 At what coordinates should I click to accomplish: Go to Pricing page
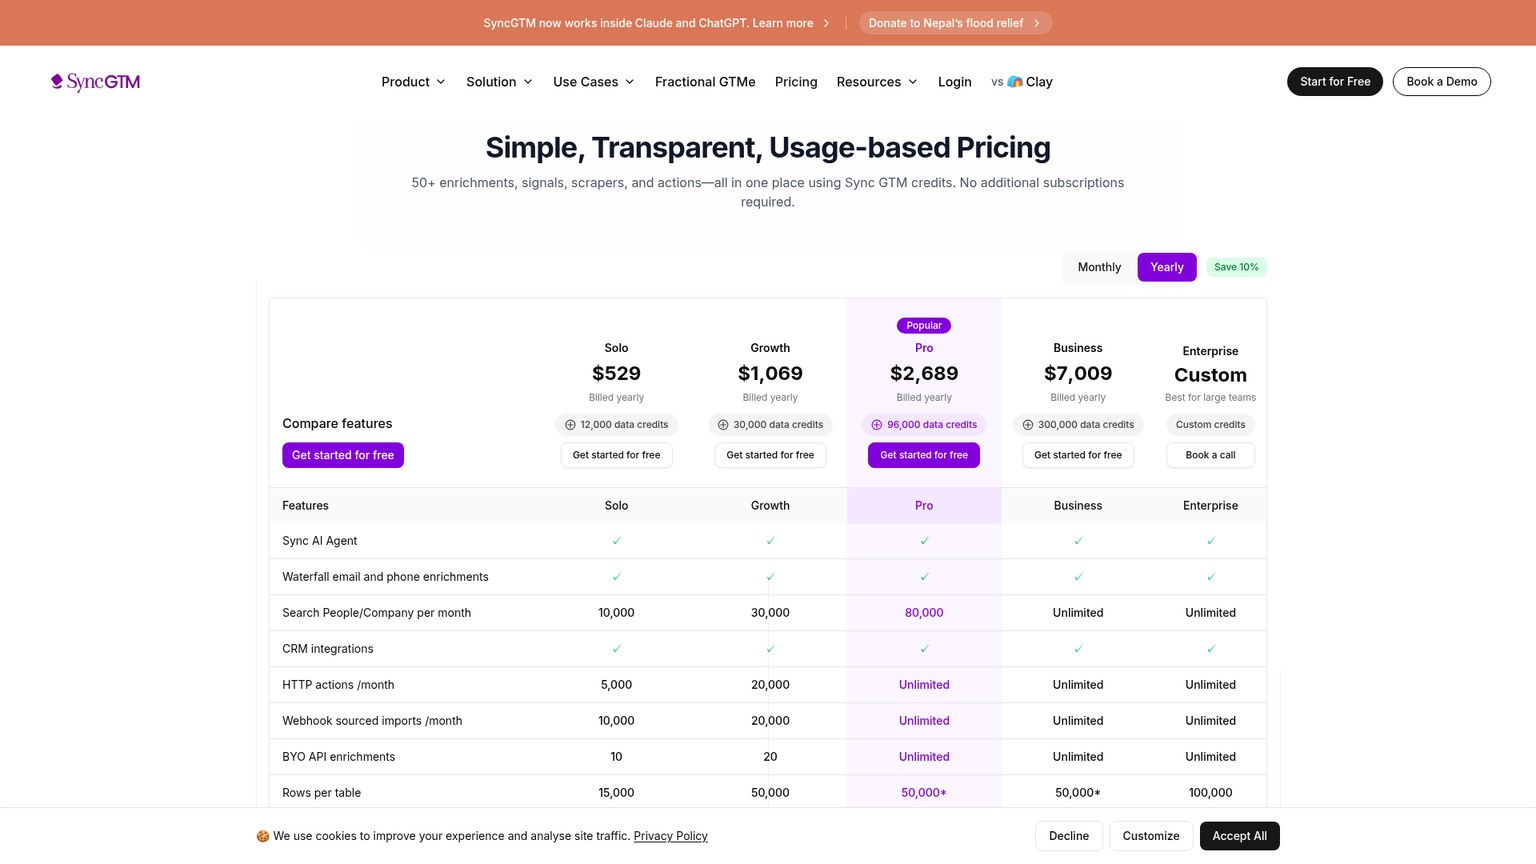point(796,82)
